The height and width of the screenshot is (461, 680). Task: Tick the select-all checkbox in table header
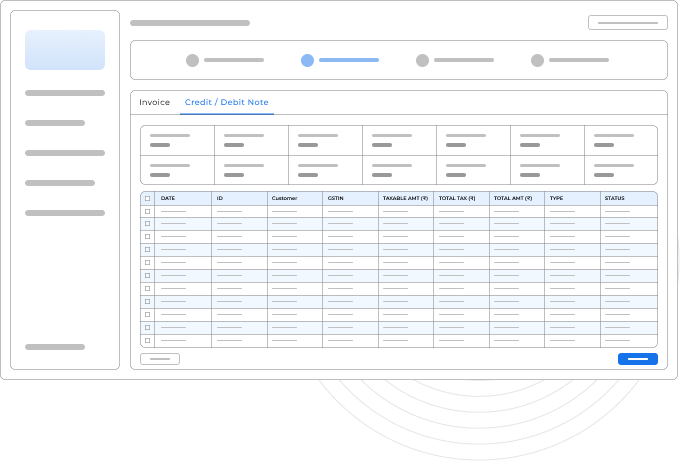(x=147, y=199)
